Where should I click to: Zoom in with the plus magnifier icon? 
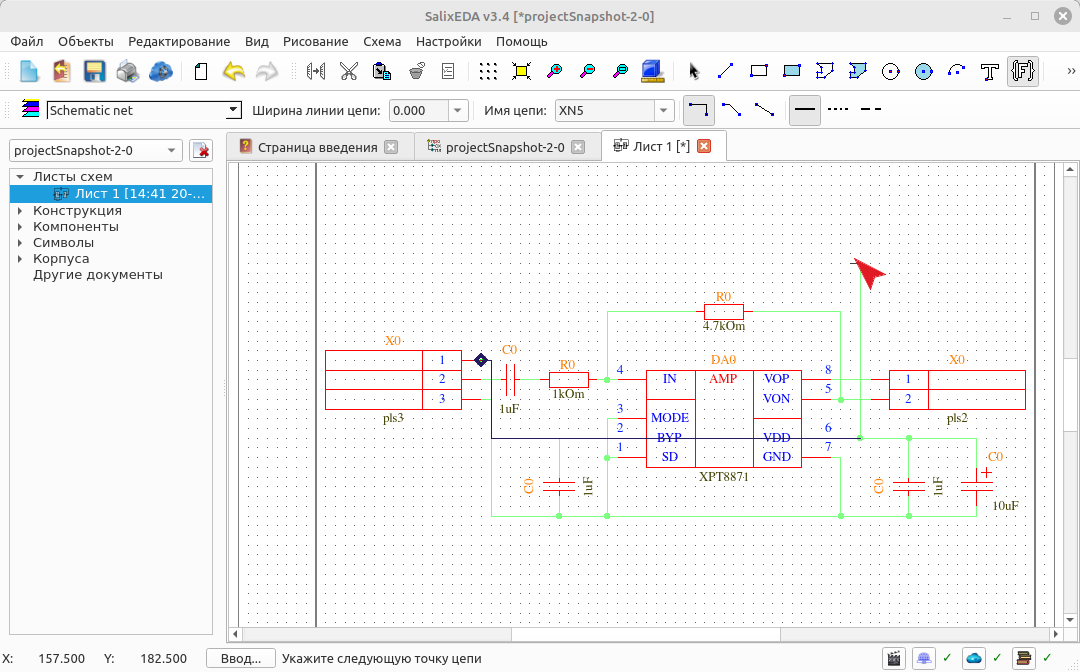coord(554,71)
